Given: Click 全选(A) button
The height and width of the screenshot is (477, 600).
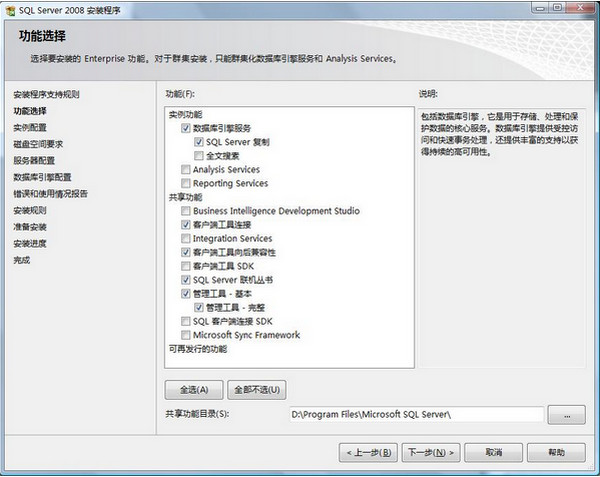Looking at the screenshot, I should [194, 390].
